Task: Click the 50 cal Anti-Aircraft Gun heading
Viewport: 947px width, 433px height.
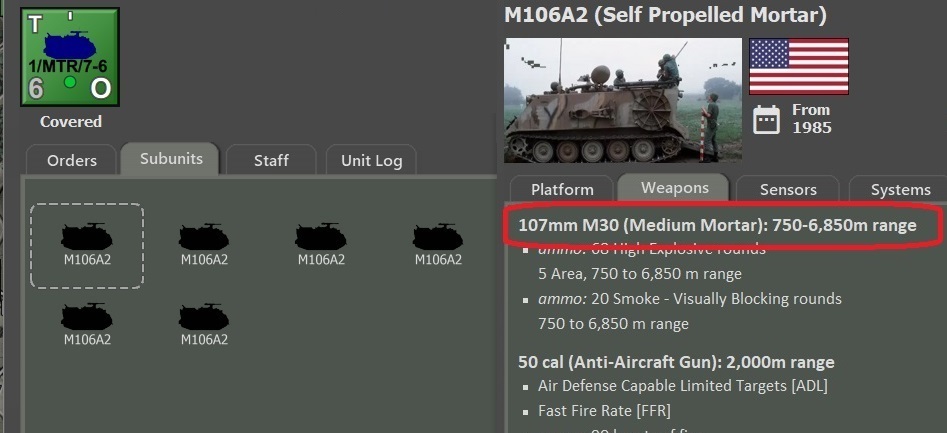Action: pos(676,362)
